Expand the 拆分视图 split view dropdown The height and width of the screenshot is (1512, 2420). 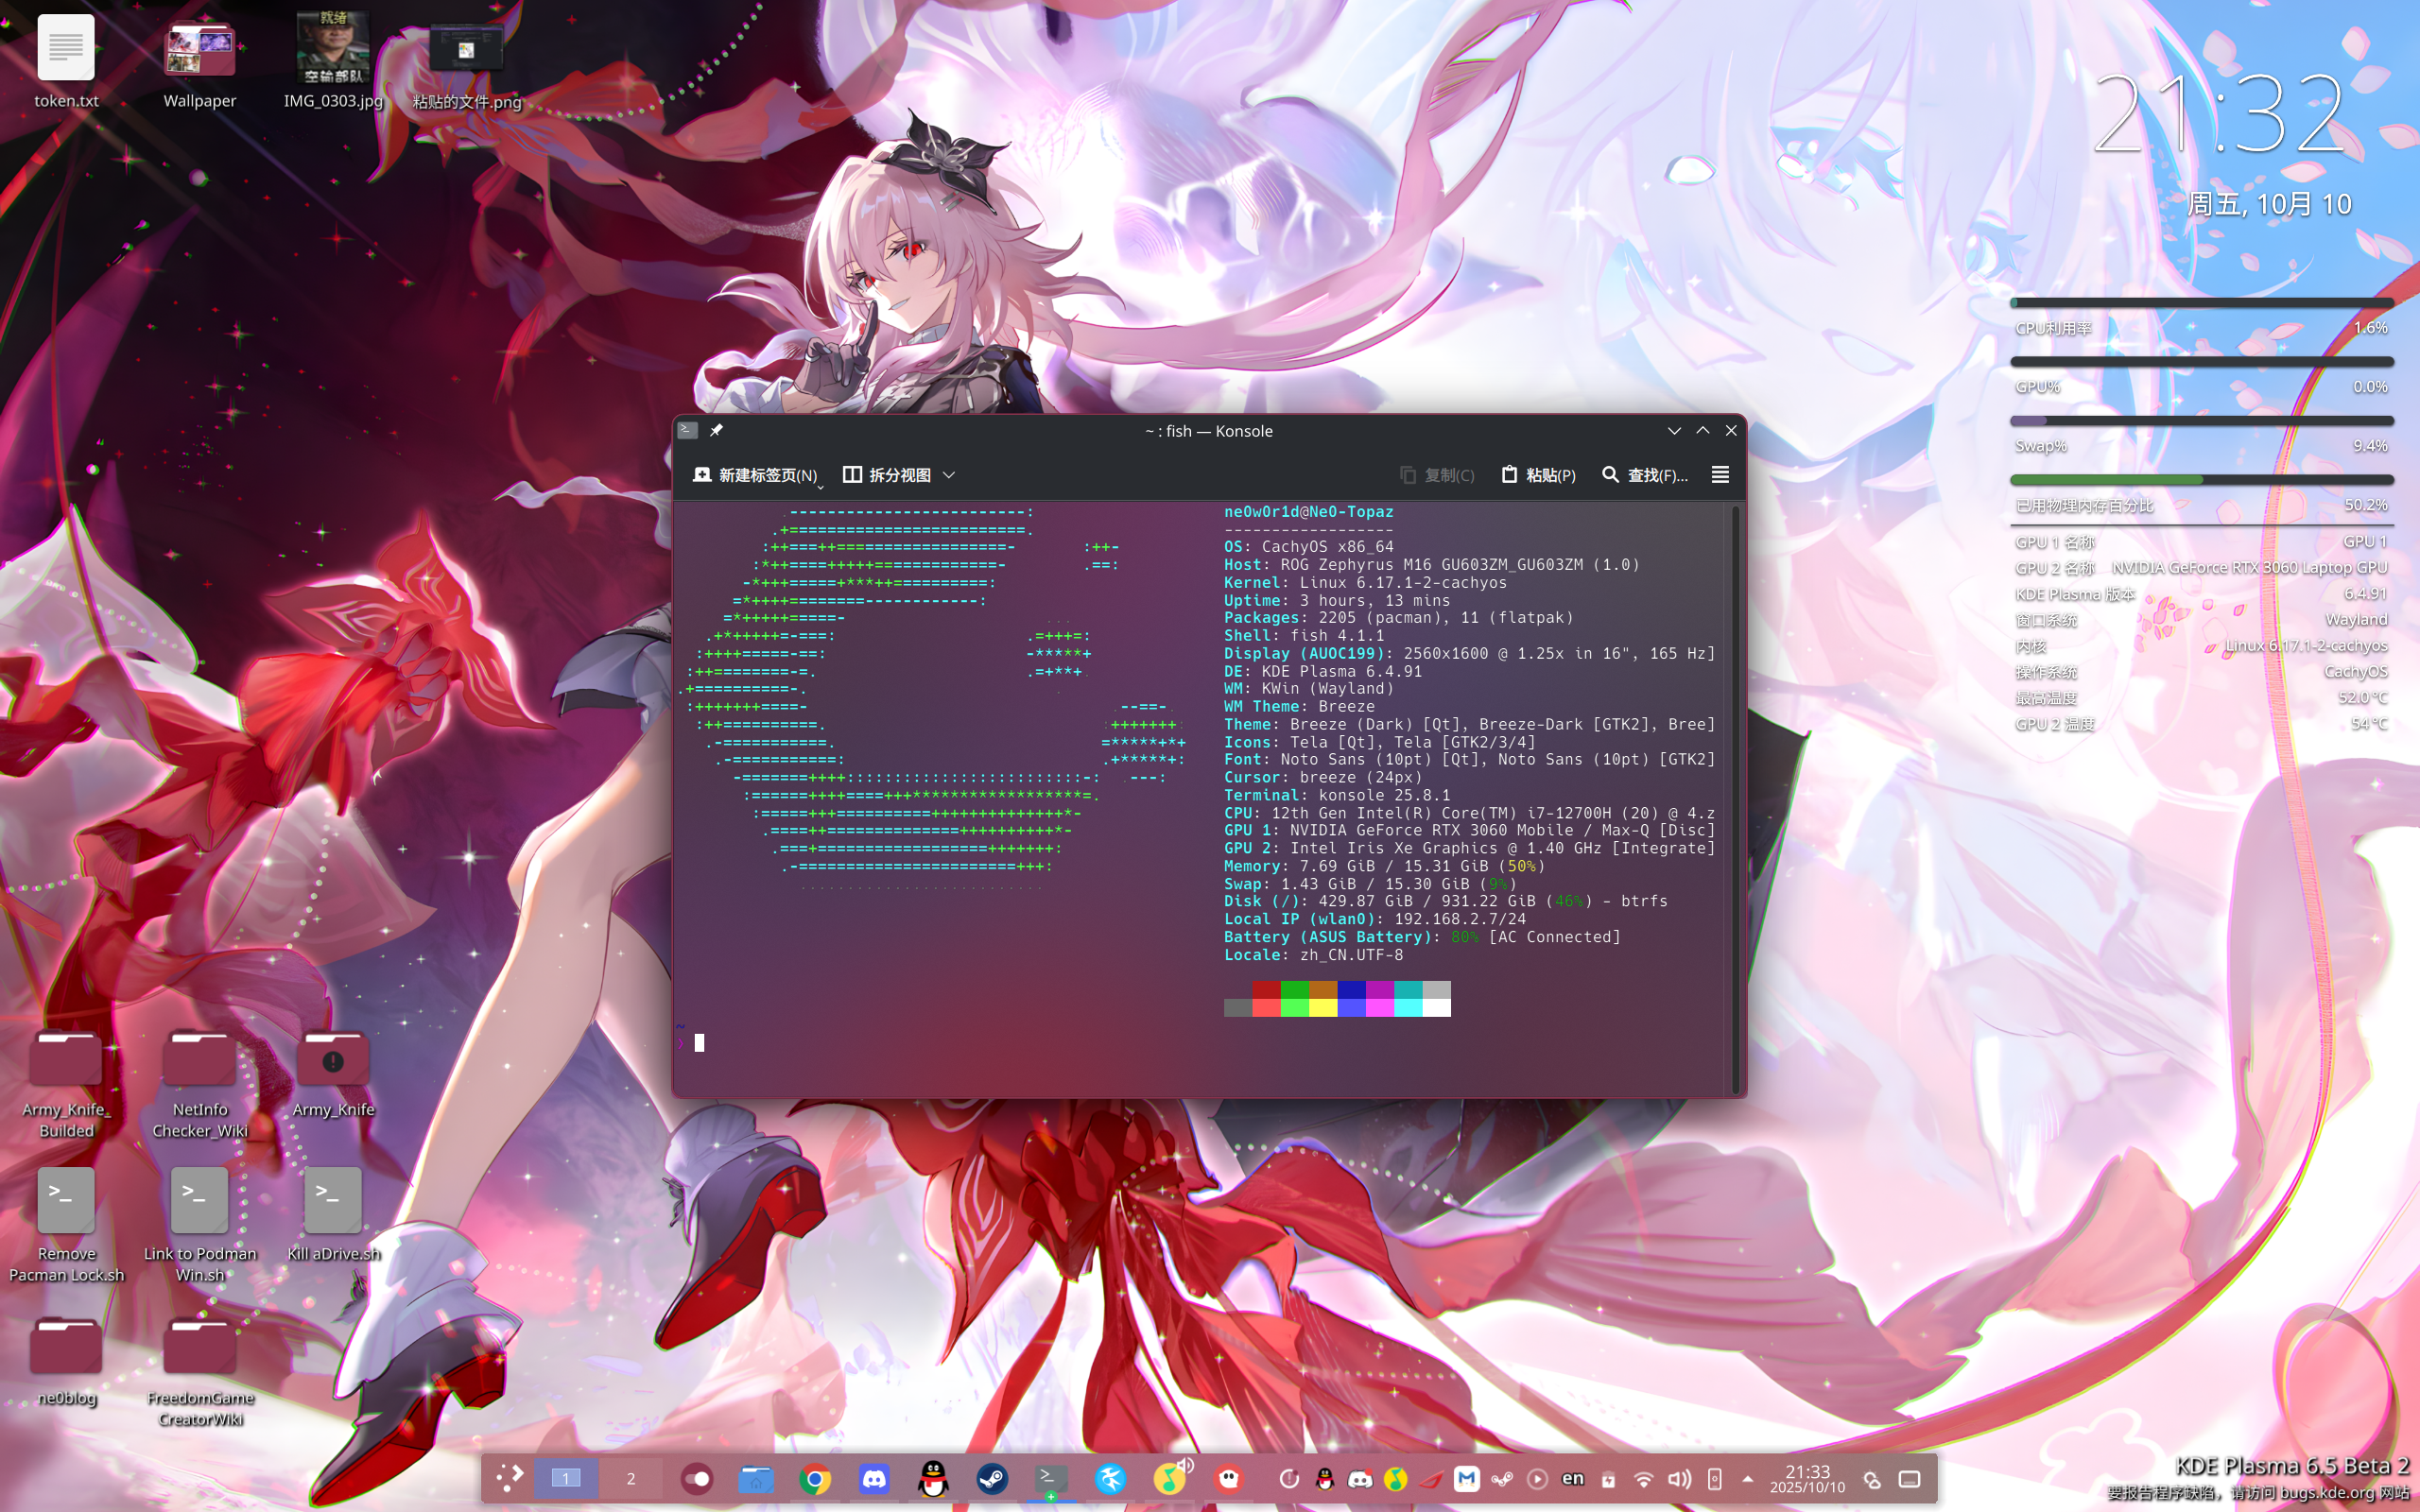[x=949, y=475]
